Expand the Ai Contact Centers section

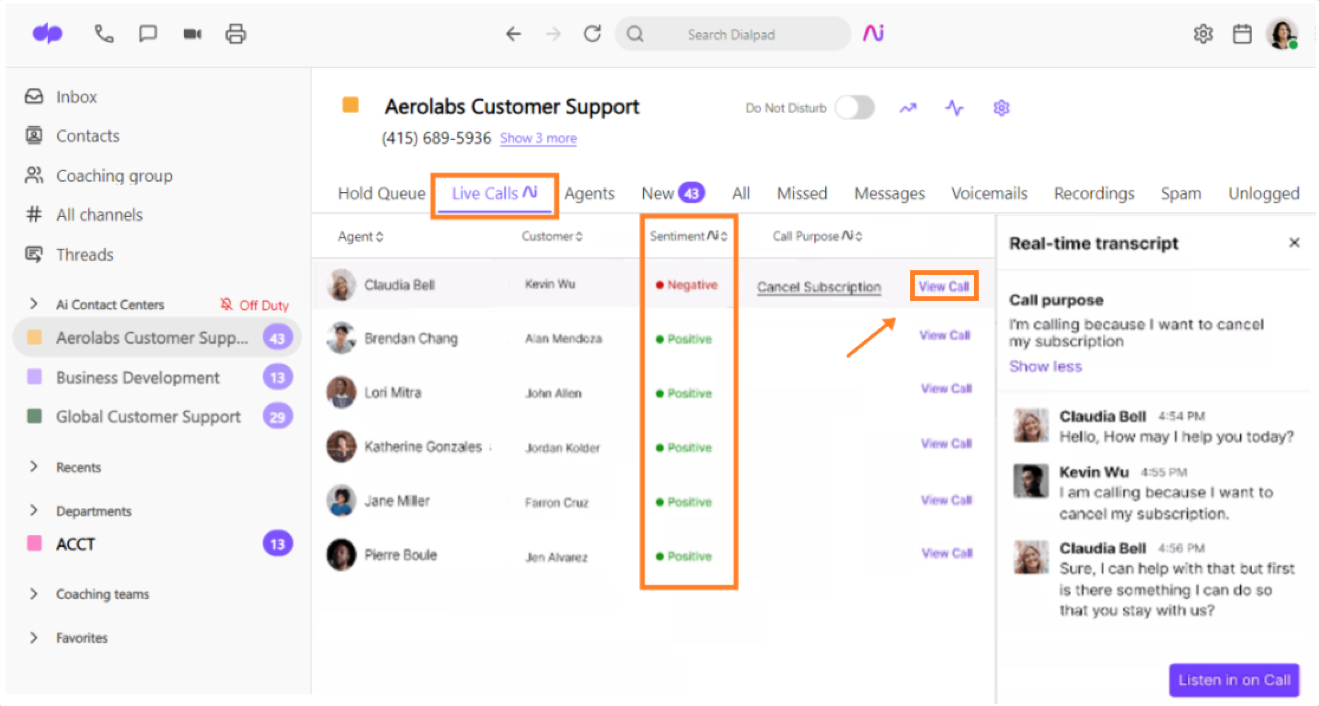[x=34, y=304]
